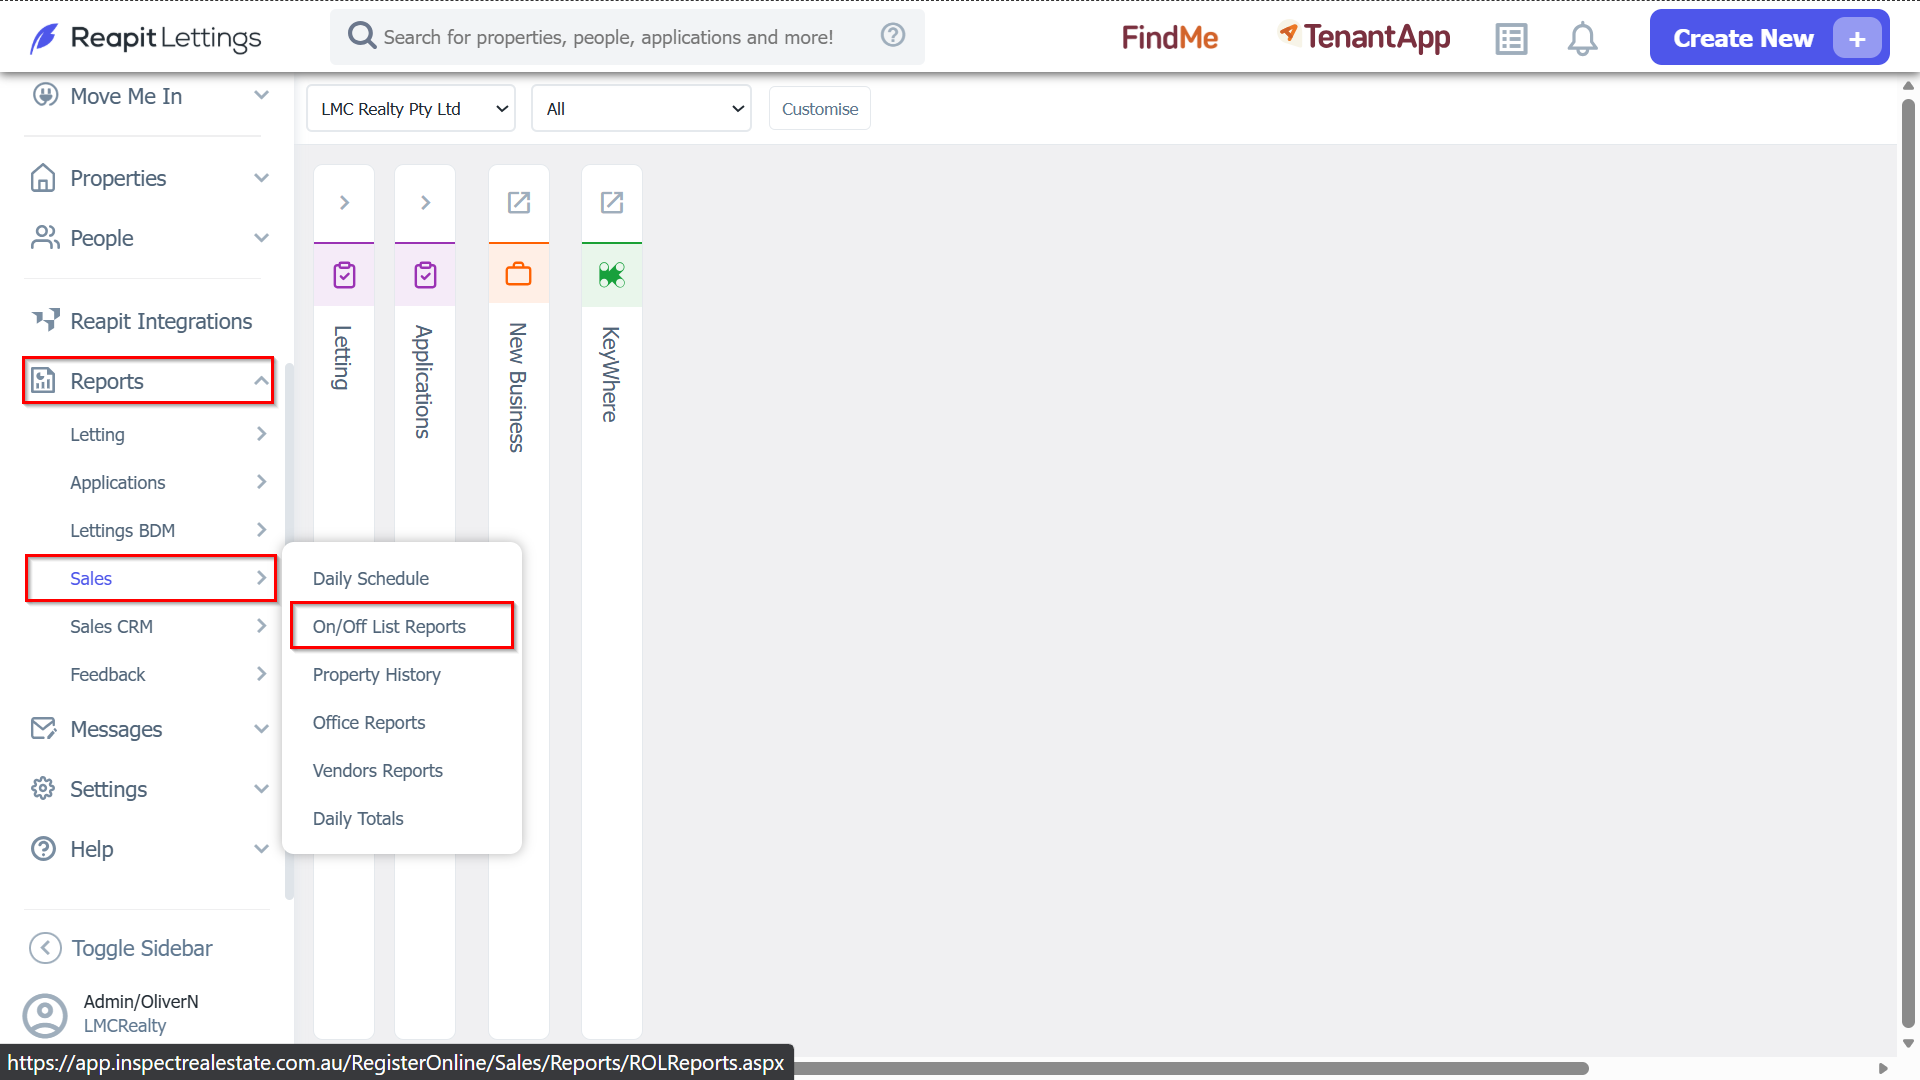
Task: Click the New Business briefcase icon
Action: pos(518,273)
